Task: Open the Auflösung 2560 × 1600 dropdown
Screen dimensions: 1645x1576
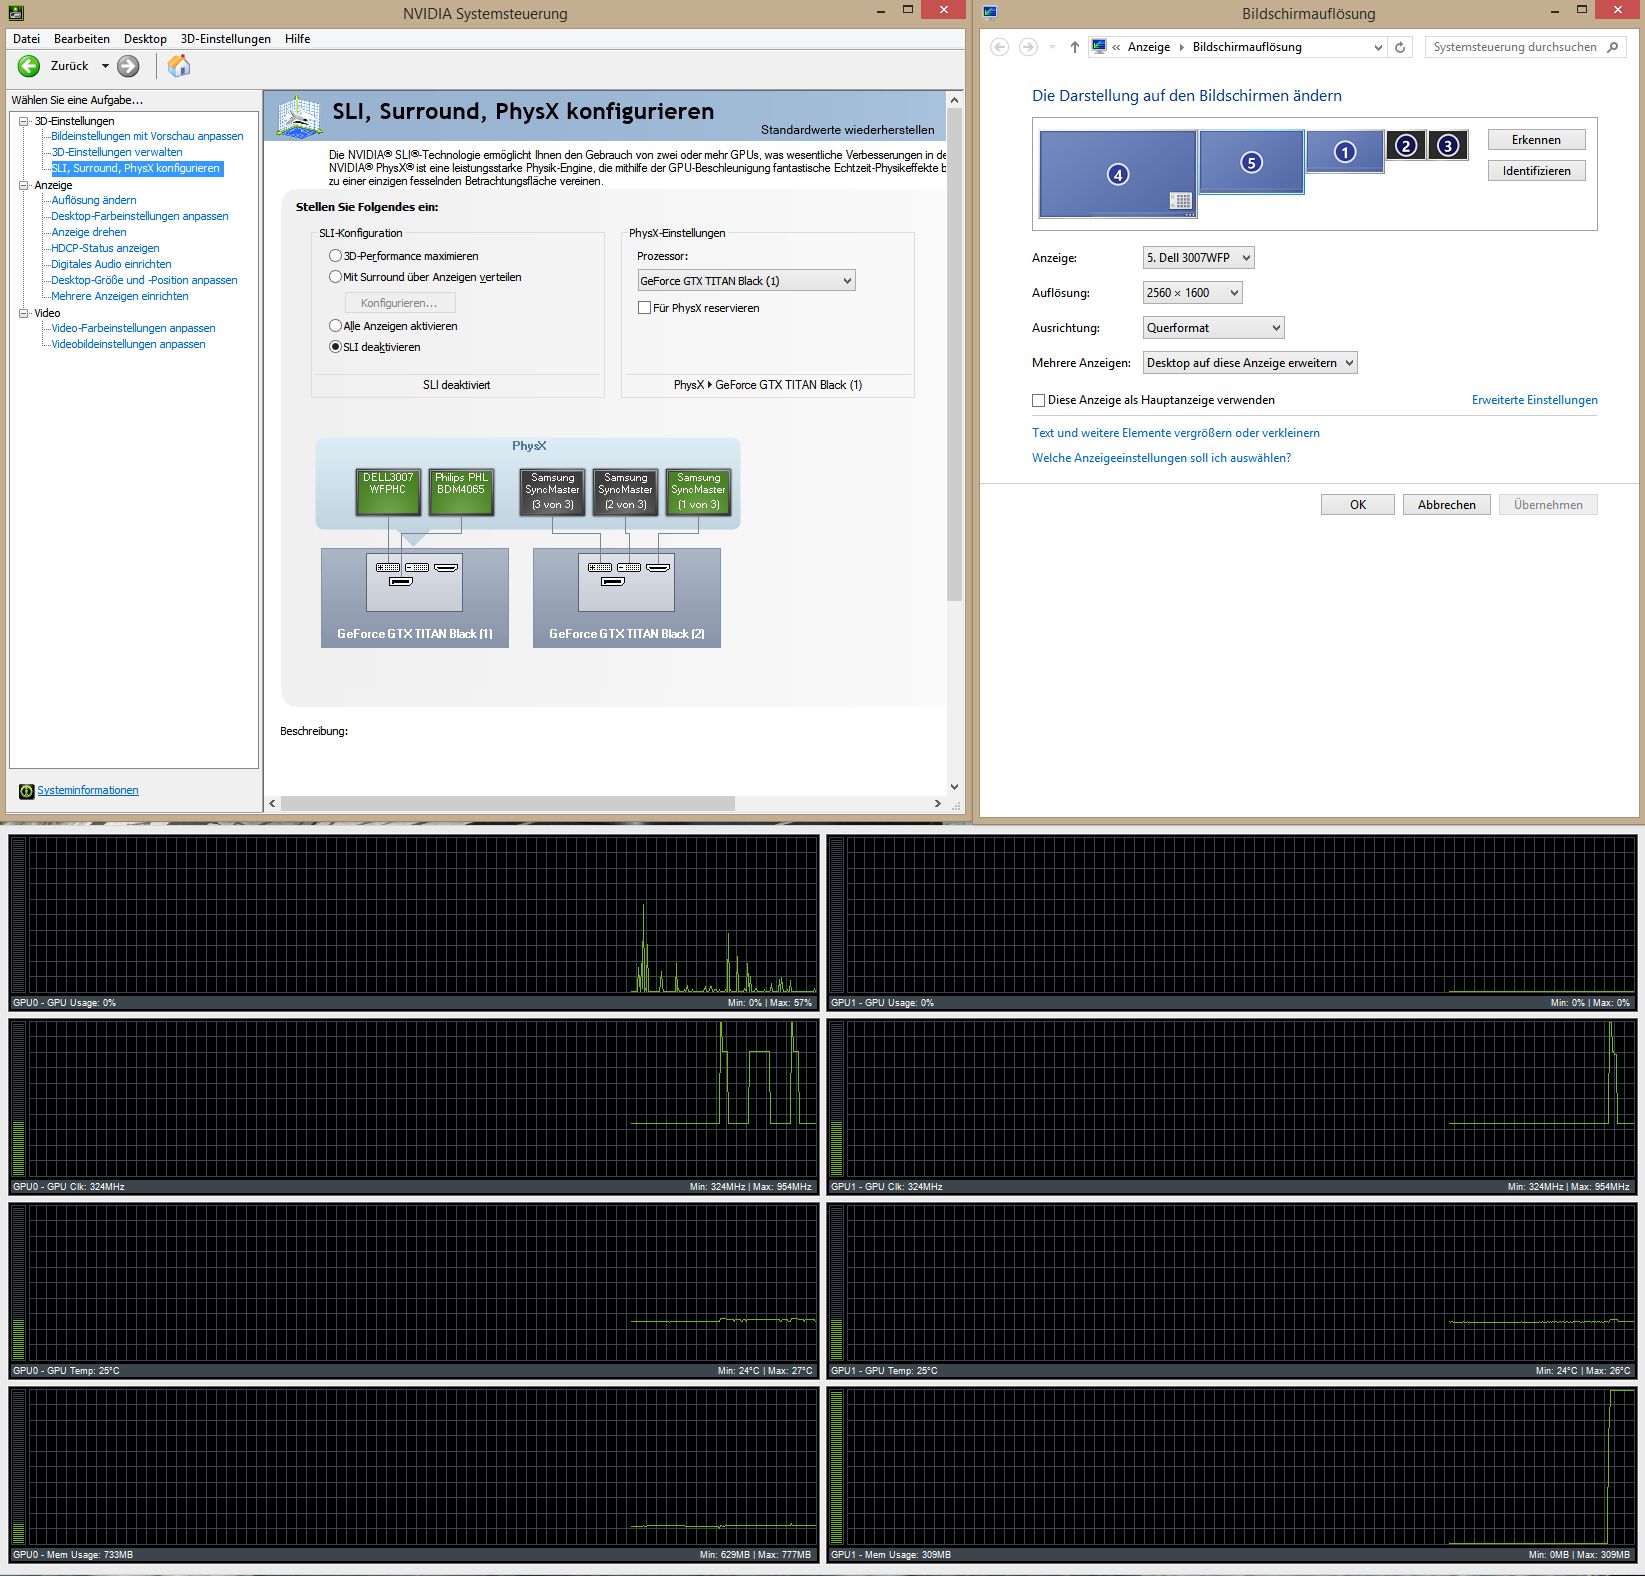Action: point(1234,292)
